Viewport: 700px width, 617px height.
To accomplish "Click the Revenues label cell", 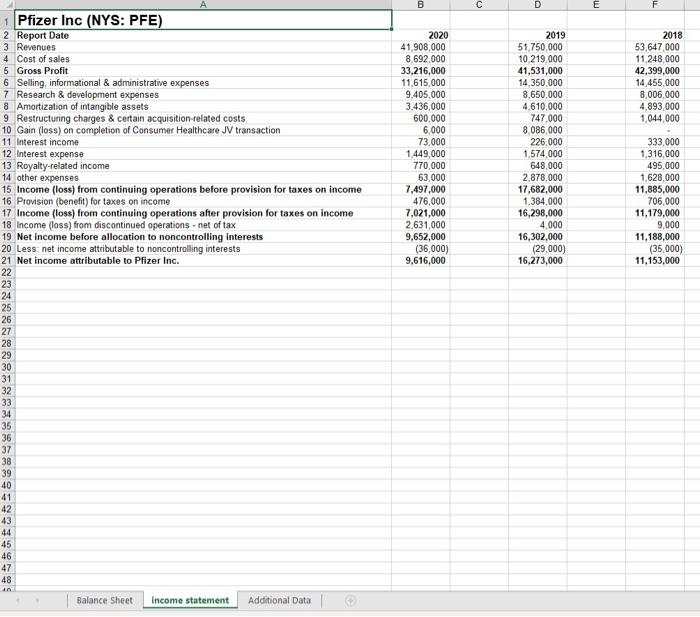I will (203, 47).
